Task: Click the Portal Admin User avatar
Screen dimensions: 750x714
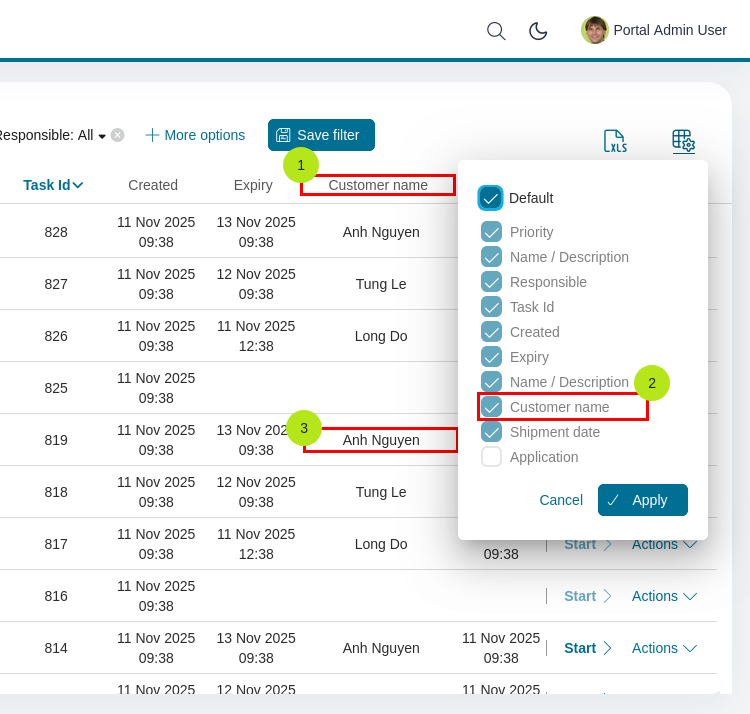Action: pos(594,30)
